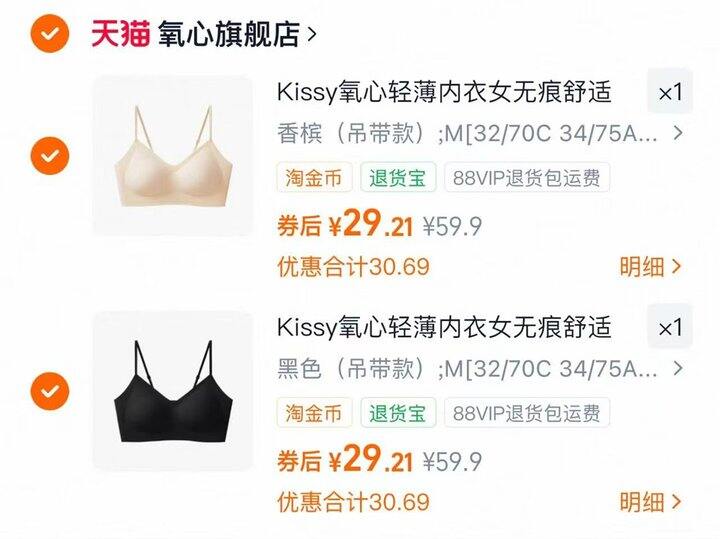The height and width of the screenshot is (539, 720).
Task: Uncheck the store-level select-all checkbox
Action: [x=50, y=34]
